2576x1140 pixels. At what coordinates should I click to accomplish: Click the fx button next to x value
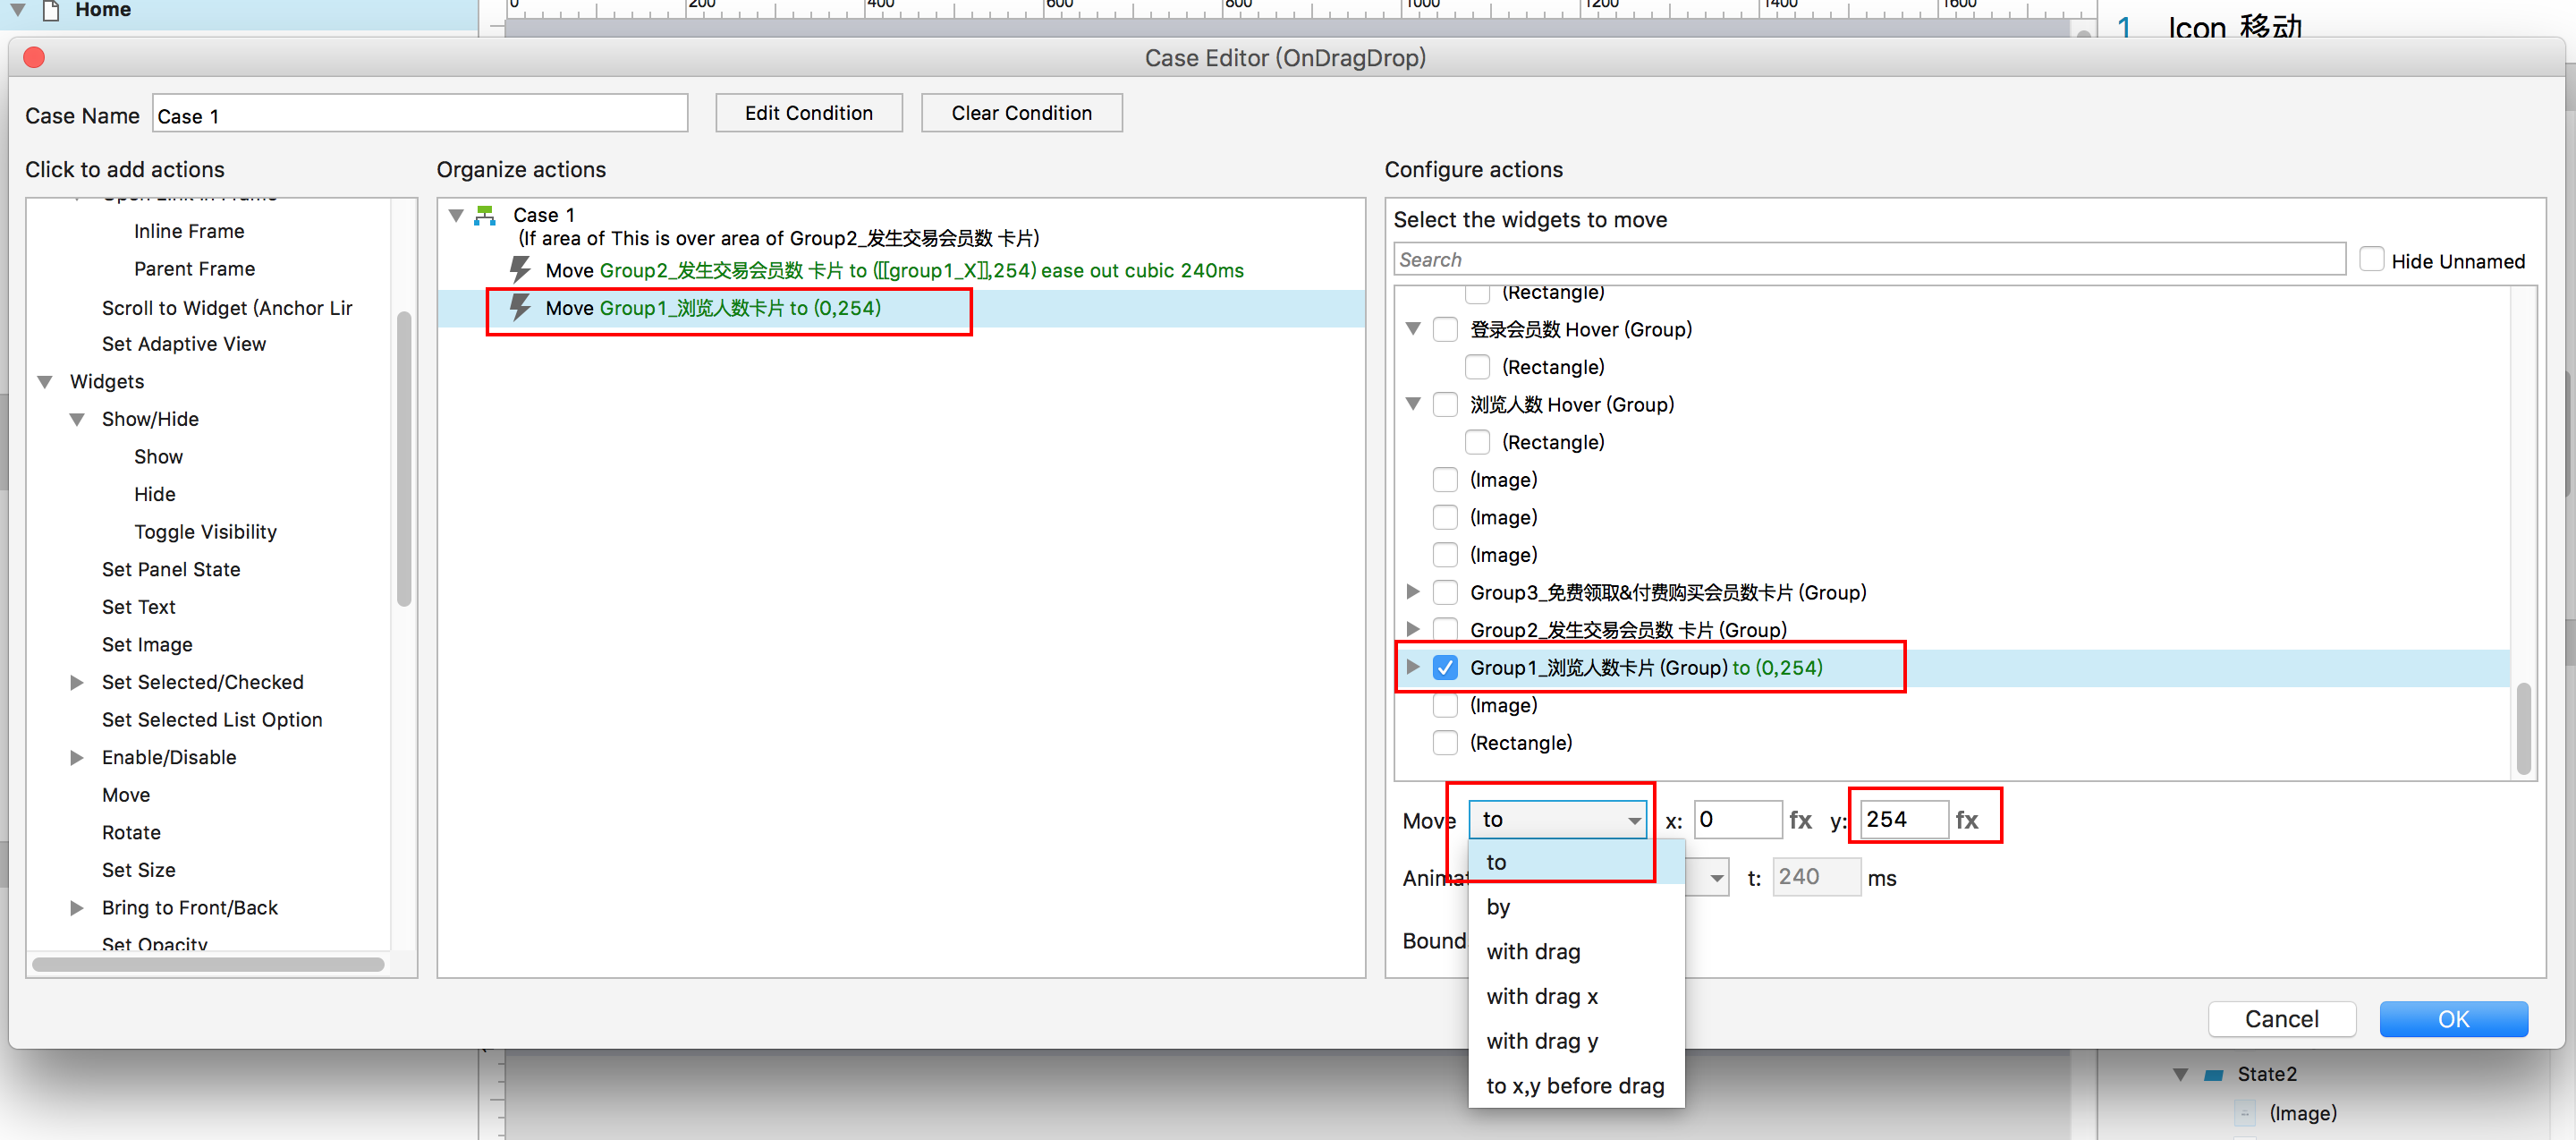click(x=1800, y=820)
